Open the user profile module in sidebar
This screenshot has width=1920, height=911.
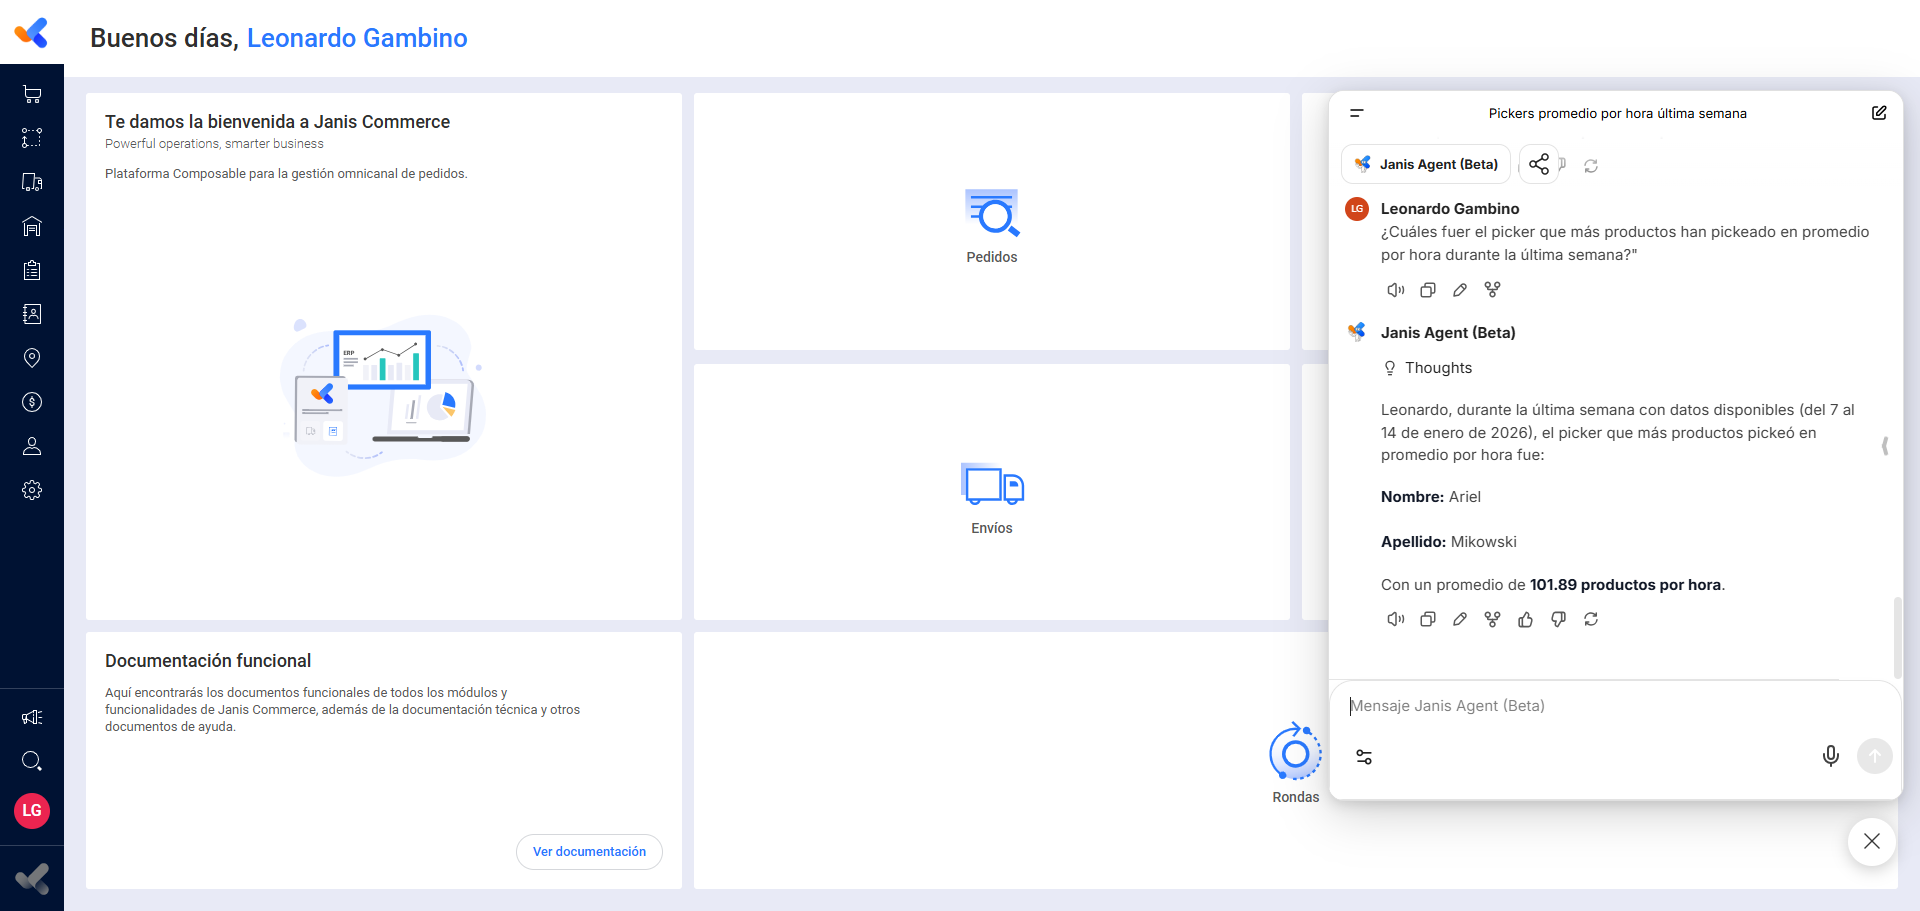click(32, 446)
